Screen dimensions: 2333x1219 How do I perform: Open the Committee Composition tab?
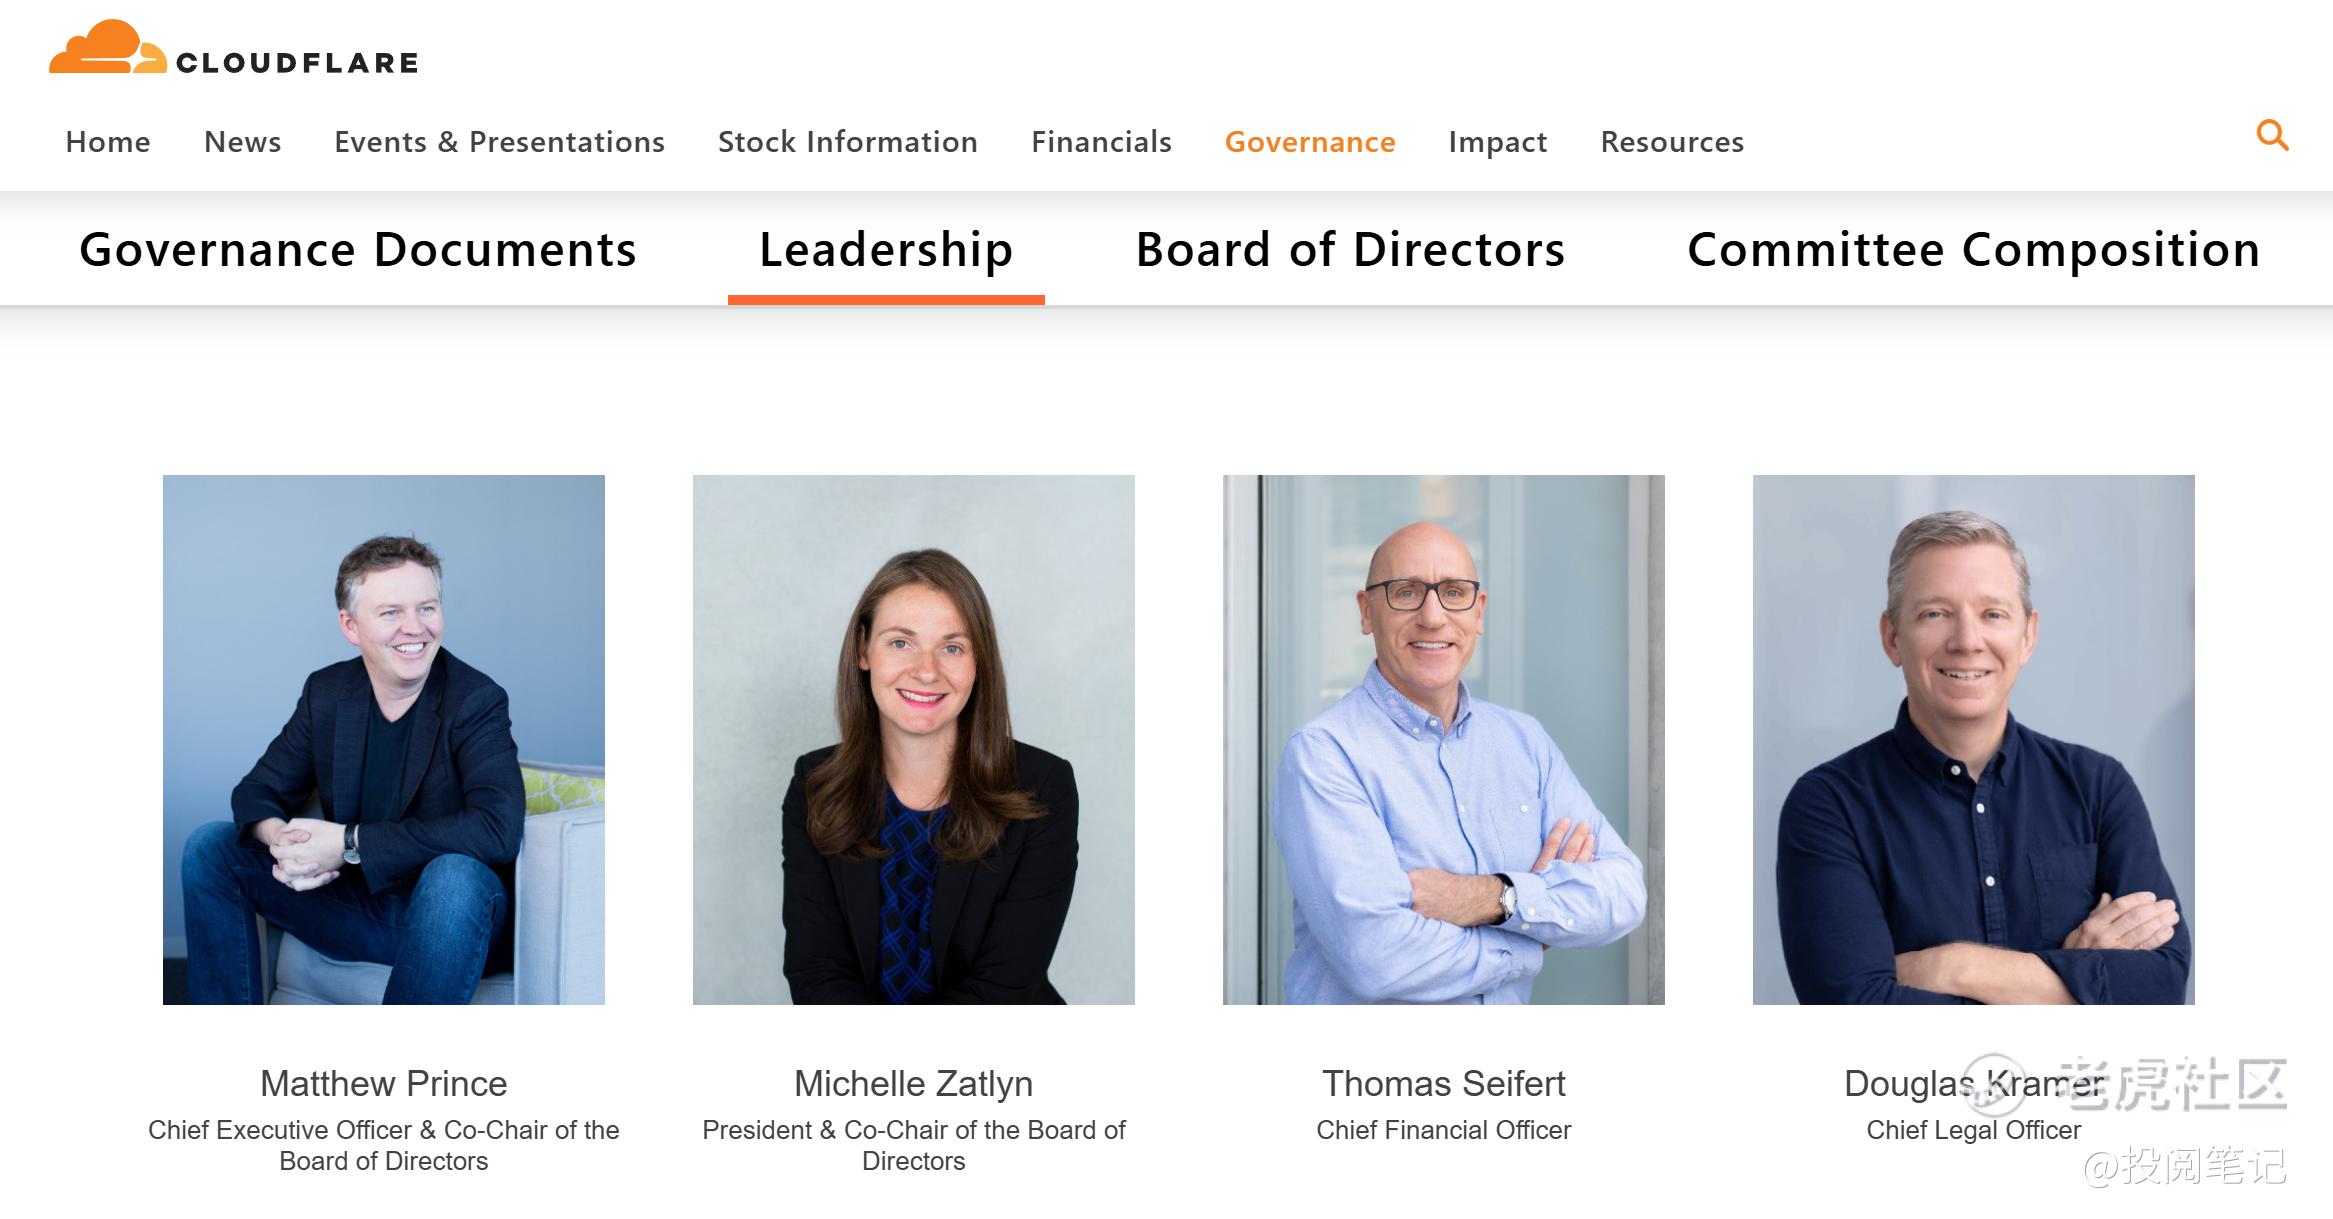click(1973, 250)
